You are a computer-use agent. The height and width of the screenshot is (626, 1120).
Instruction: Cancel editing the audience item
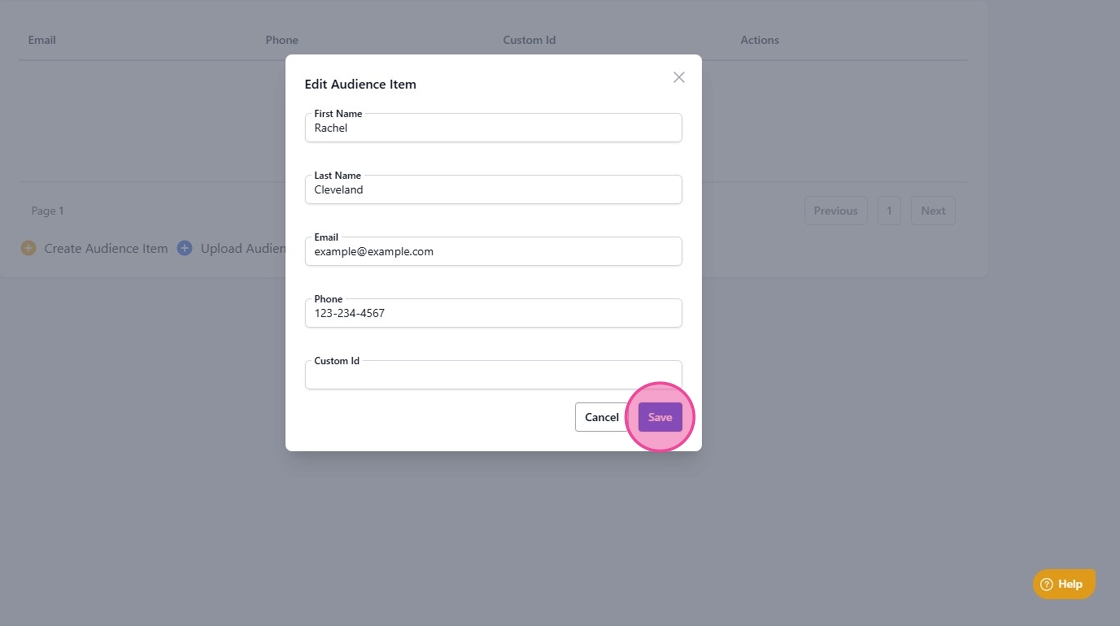(601, 417)
